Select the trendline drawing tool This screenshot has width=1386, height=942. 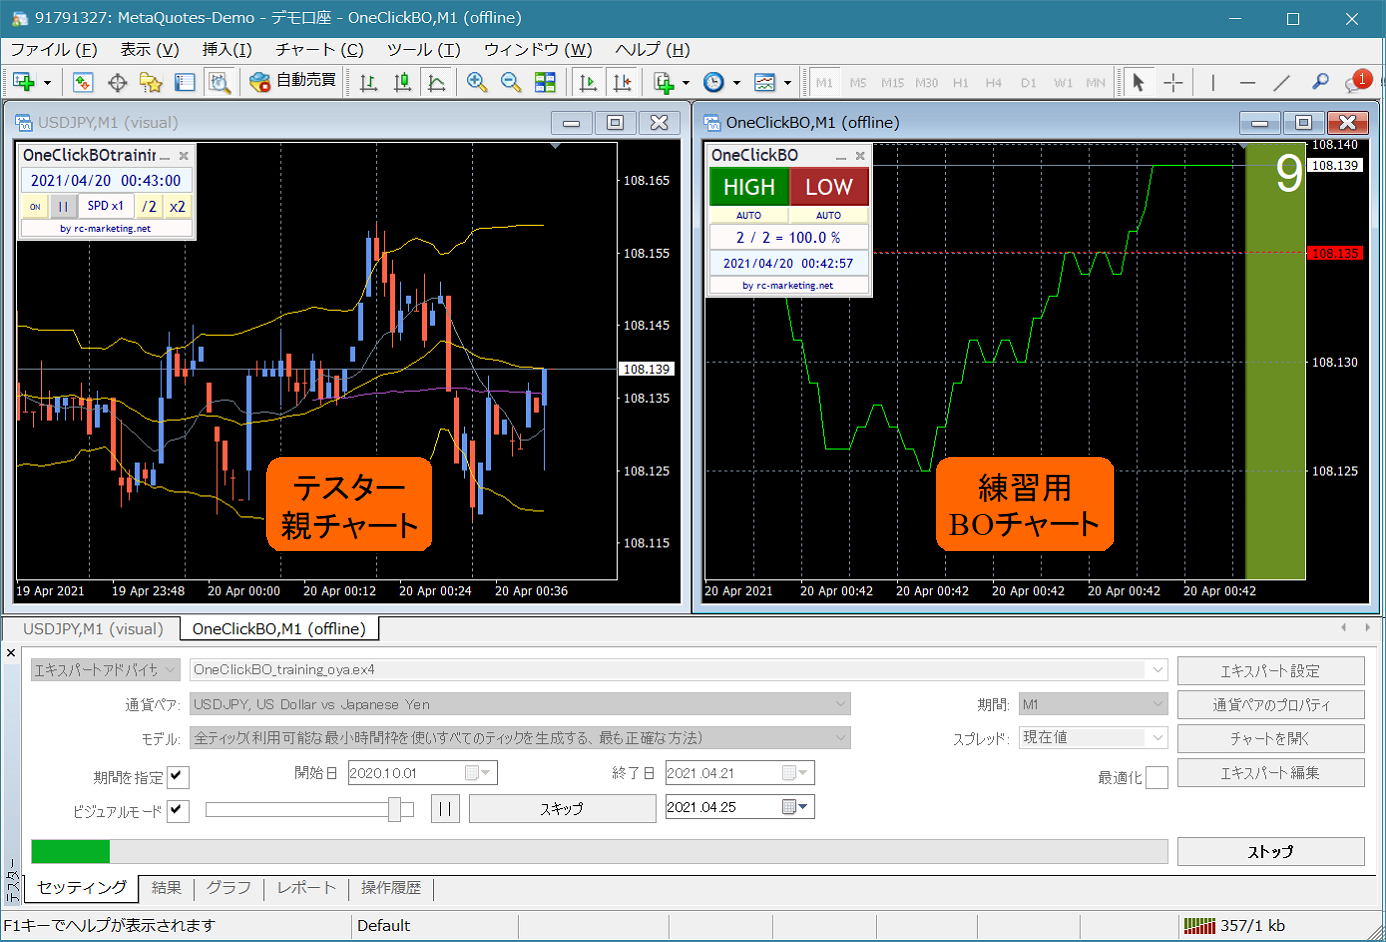(1281, 82)
